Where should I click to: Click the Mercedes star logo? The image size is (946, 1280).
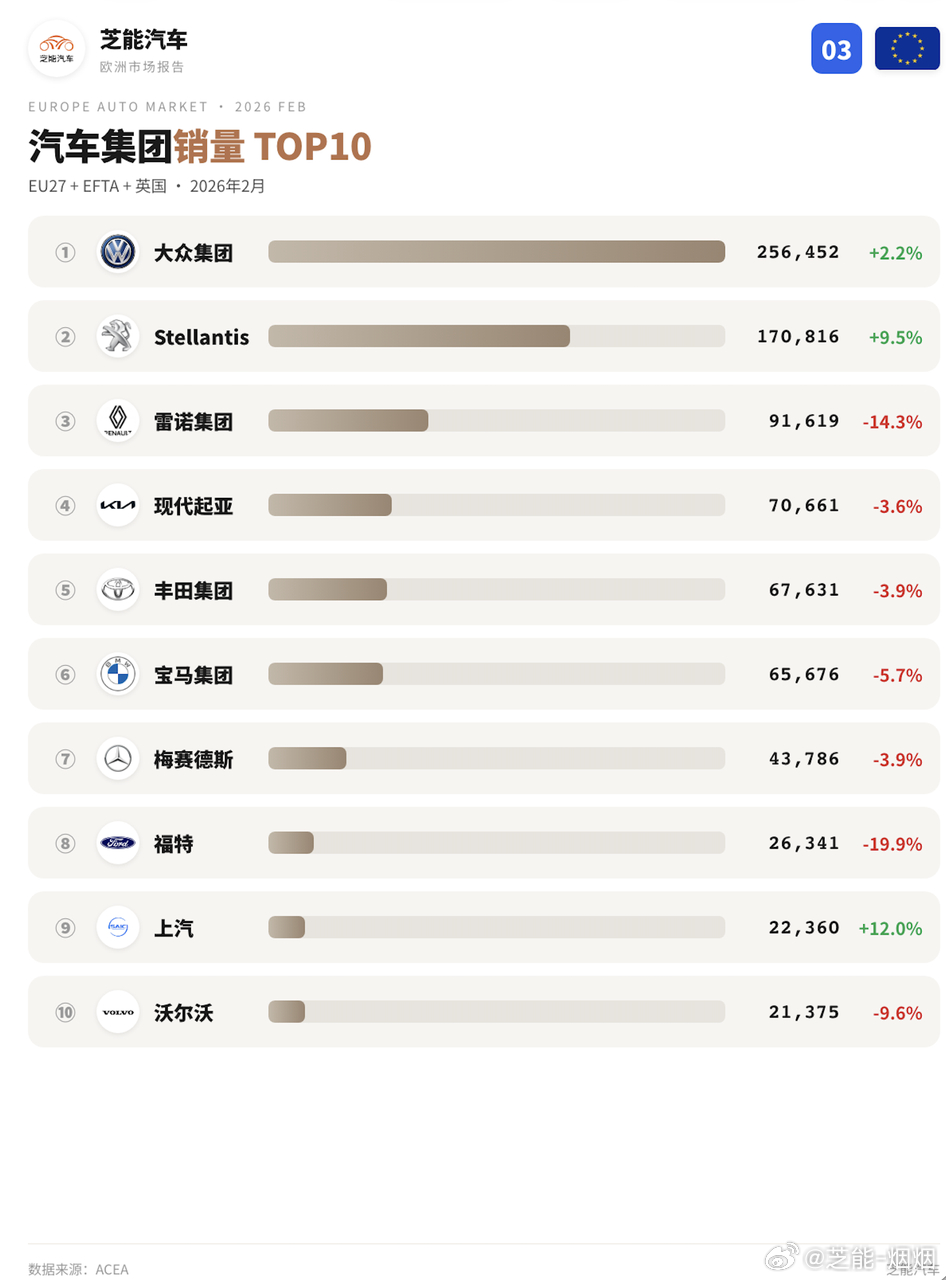point(118,759)
